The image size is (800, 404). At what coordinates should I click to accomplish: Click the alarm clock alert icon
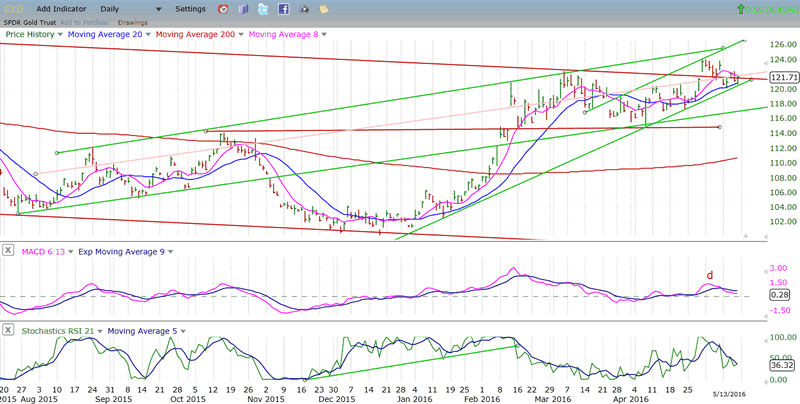[x=222, y=9]
